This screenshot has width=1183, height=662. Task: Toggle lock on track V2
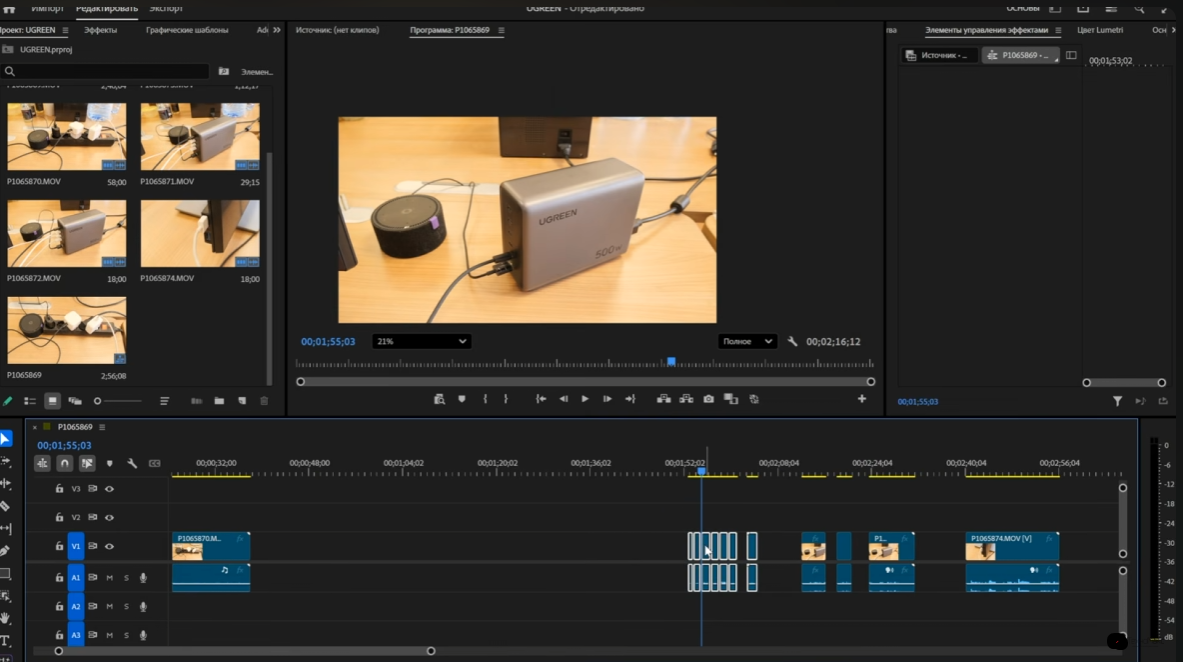[59, 517]
